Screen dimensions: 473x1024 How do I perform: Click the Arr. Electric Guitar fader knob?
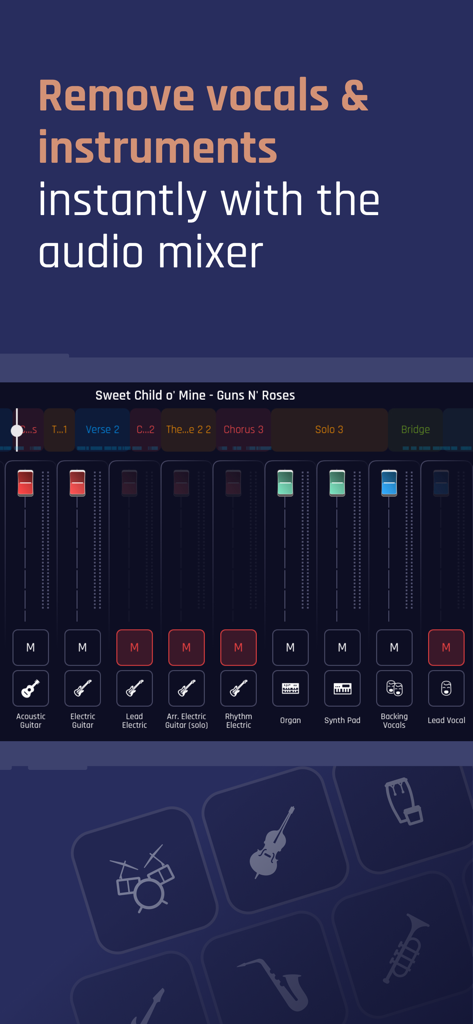click(x=181, y=483)
